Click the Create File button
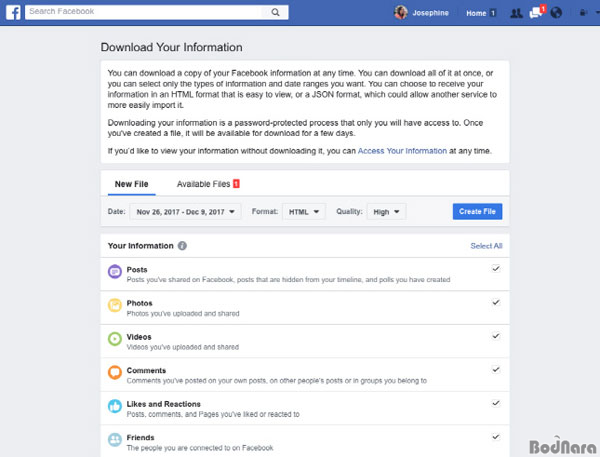 click(477, 211)
